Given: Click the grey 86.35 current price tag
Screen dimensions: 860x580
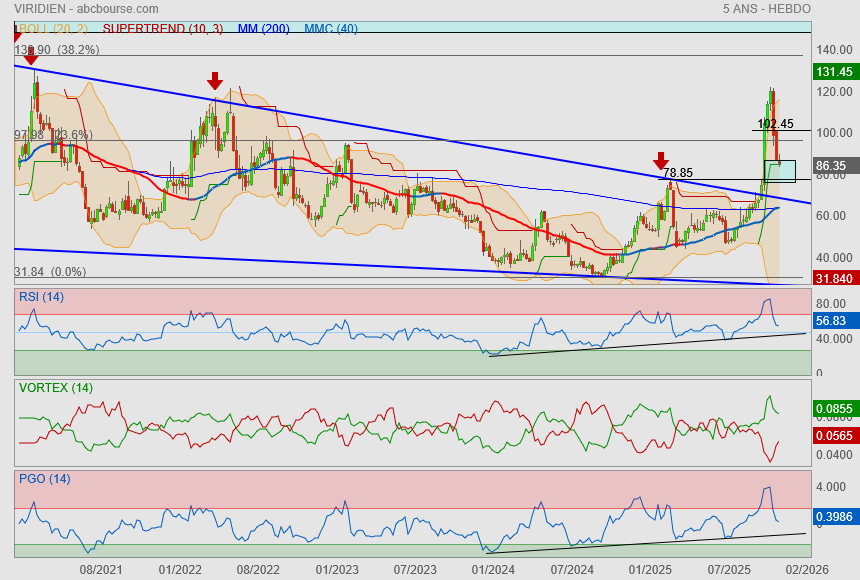Looking at the screenshot, I should point(833,166).
